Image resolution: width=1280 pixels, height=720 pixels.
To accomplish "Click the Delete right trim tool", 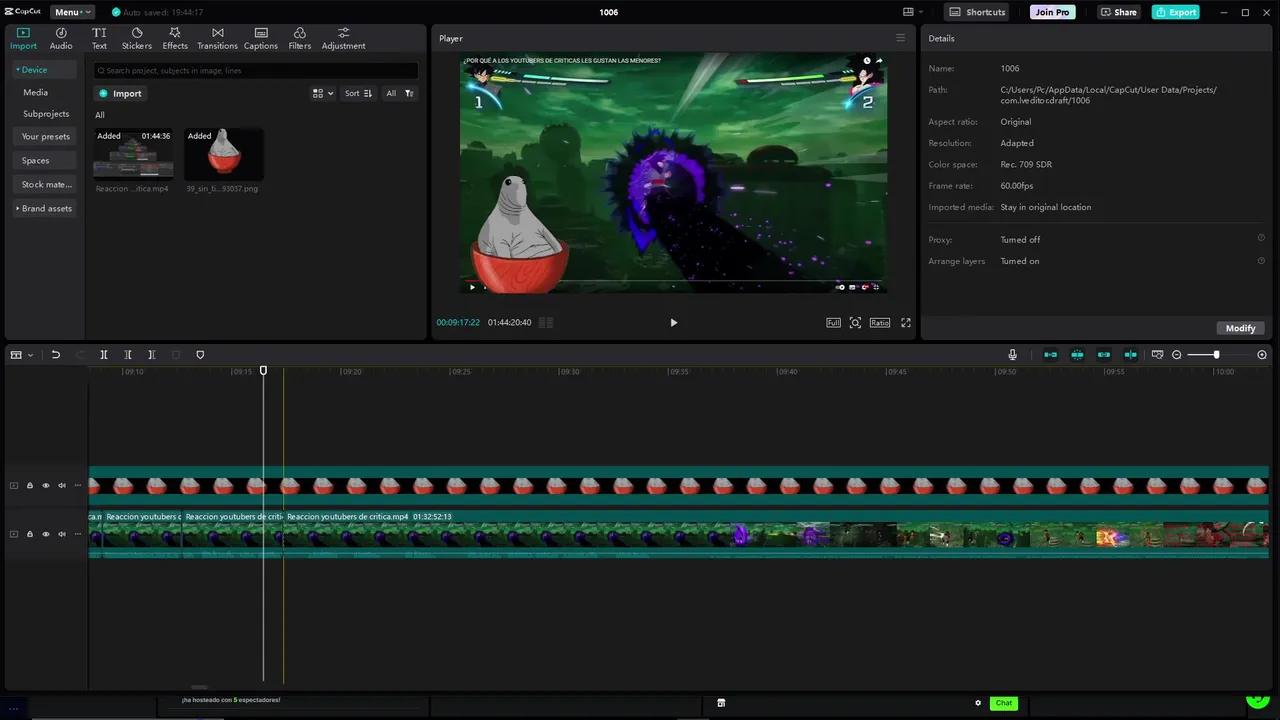I will click(x=152, y=355).
